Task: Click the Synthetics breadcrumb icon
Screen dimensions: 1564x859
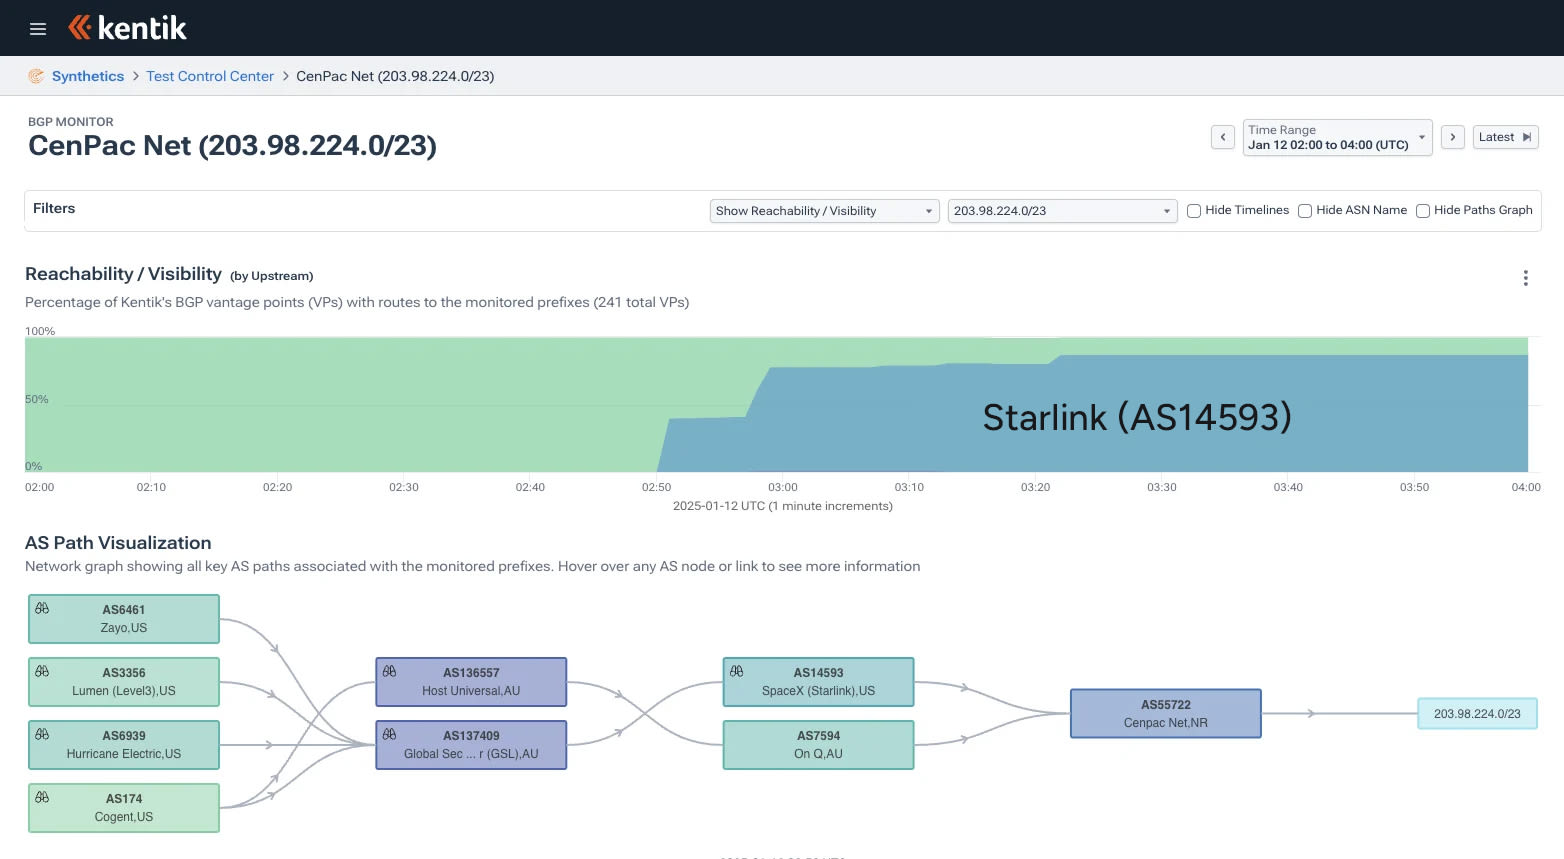Action: pos(36,76)
